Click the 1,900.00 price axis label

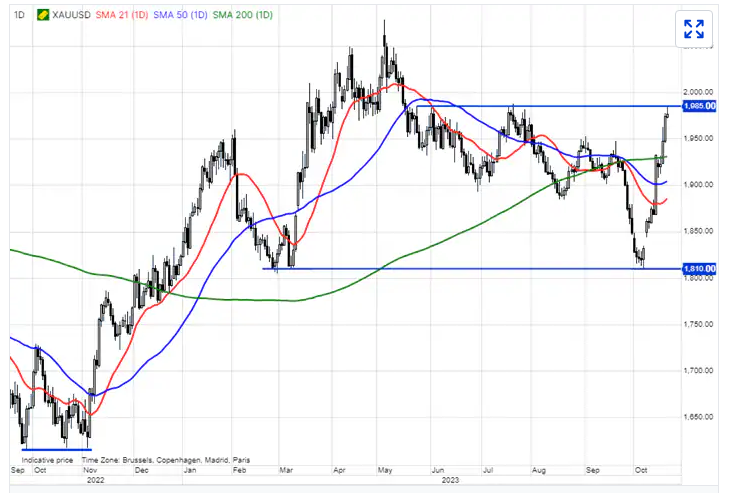tap(698, 185)
